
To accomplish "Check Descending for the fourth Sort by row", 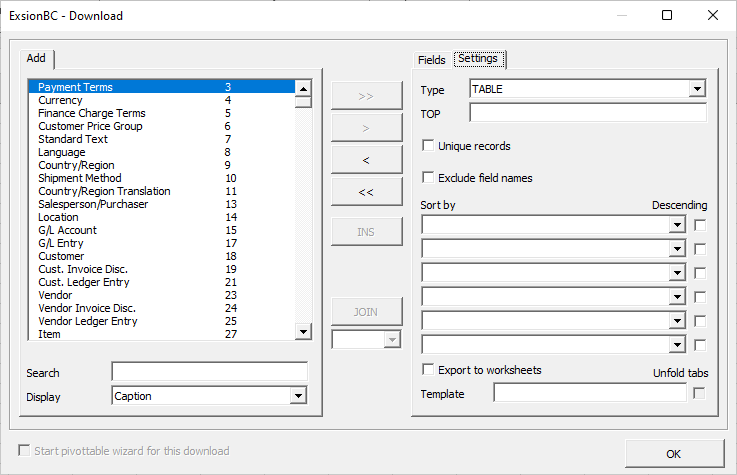I will tap(700, 297).
